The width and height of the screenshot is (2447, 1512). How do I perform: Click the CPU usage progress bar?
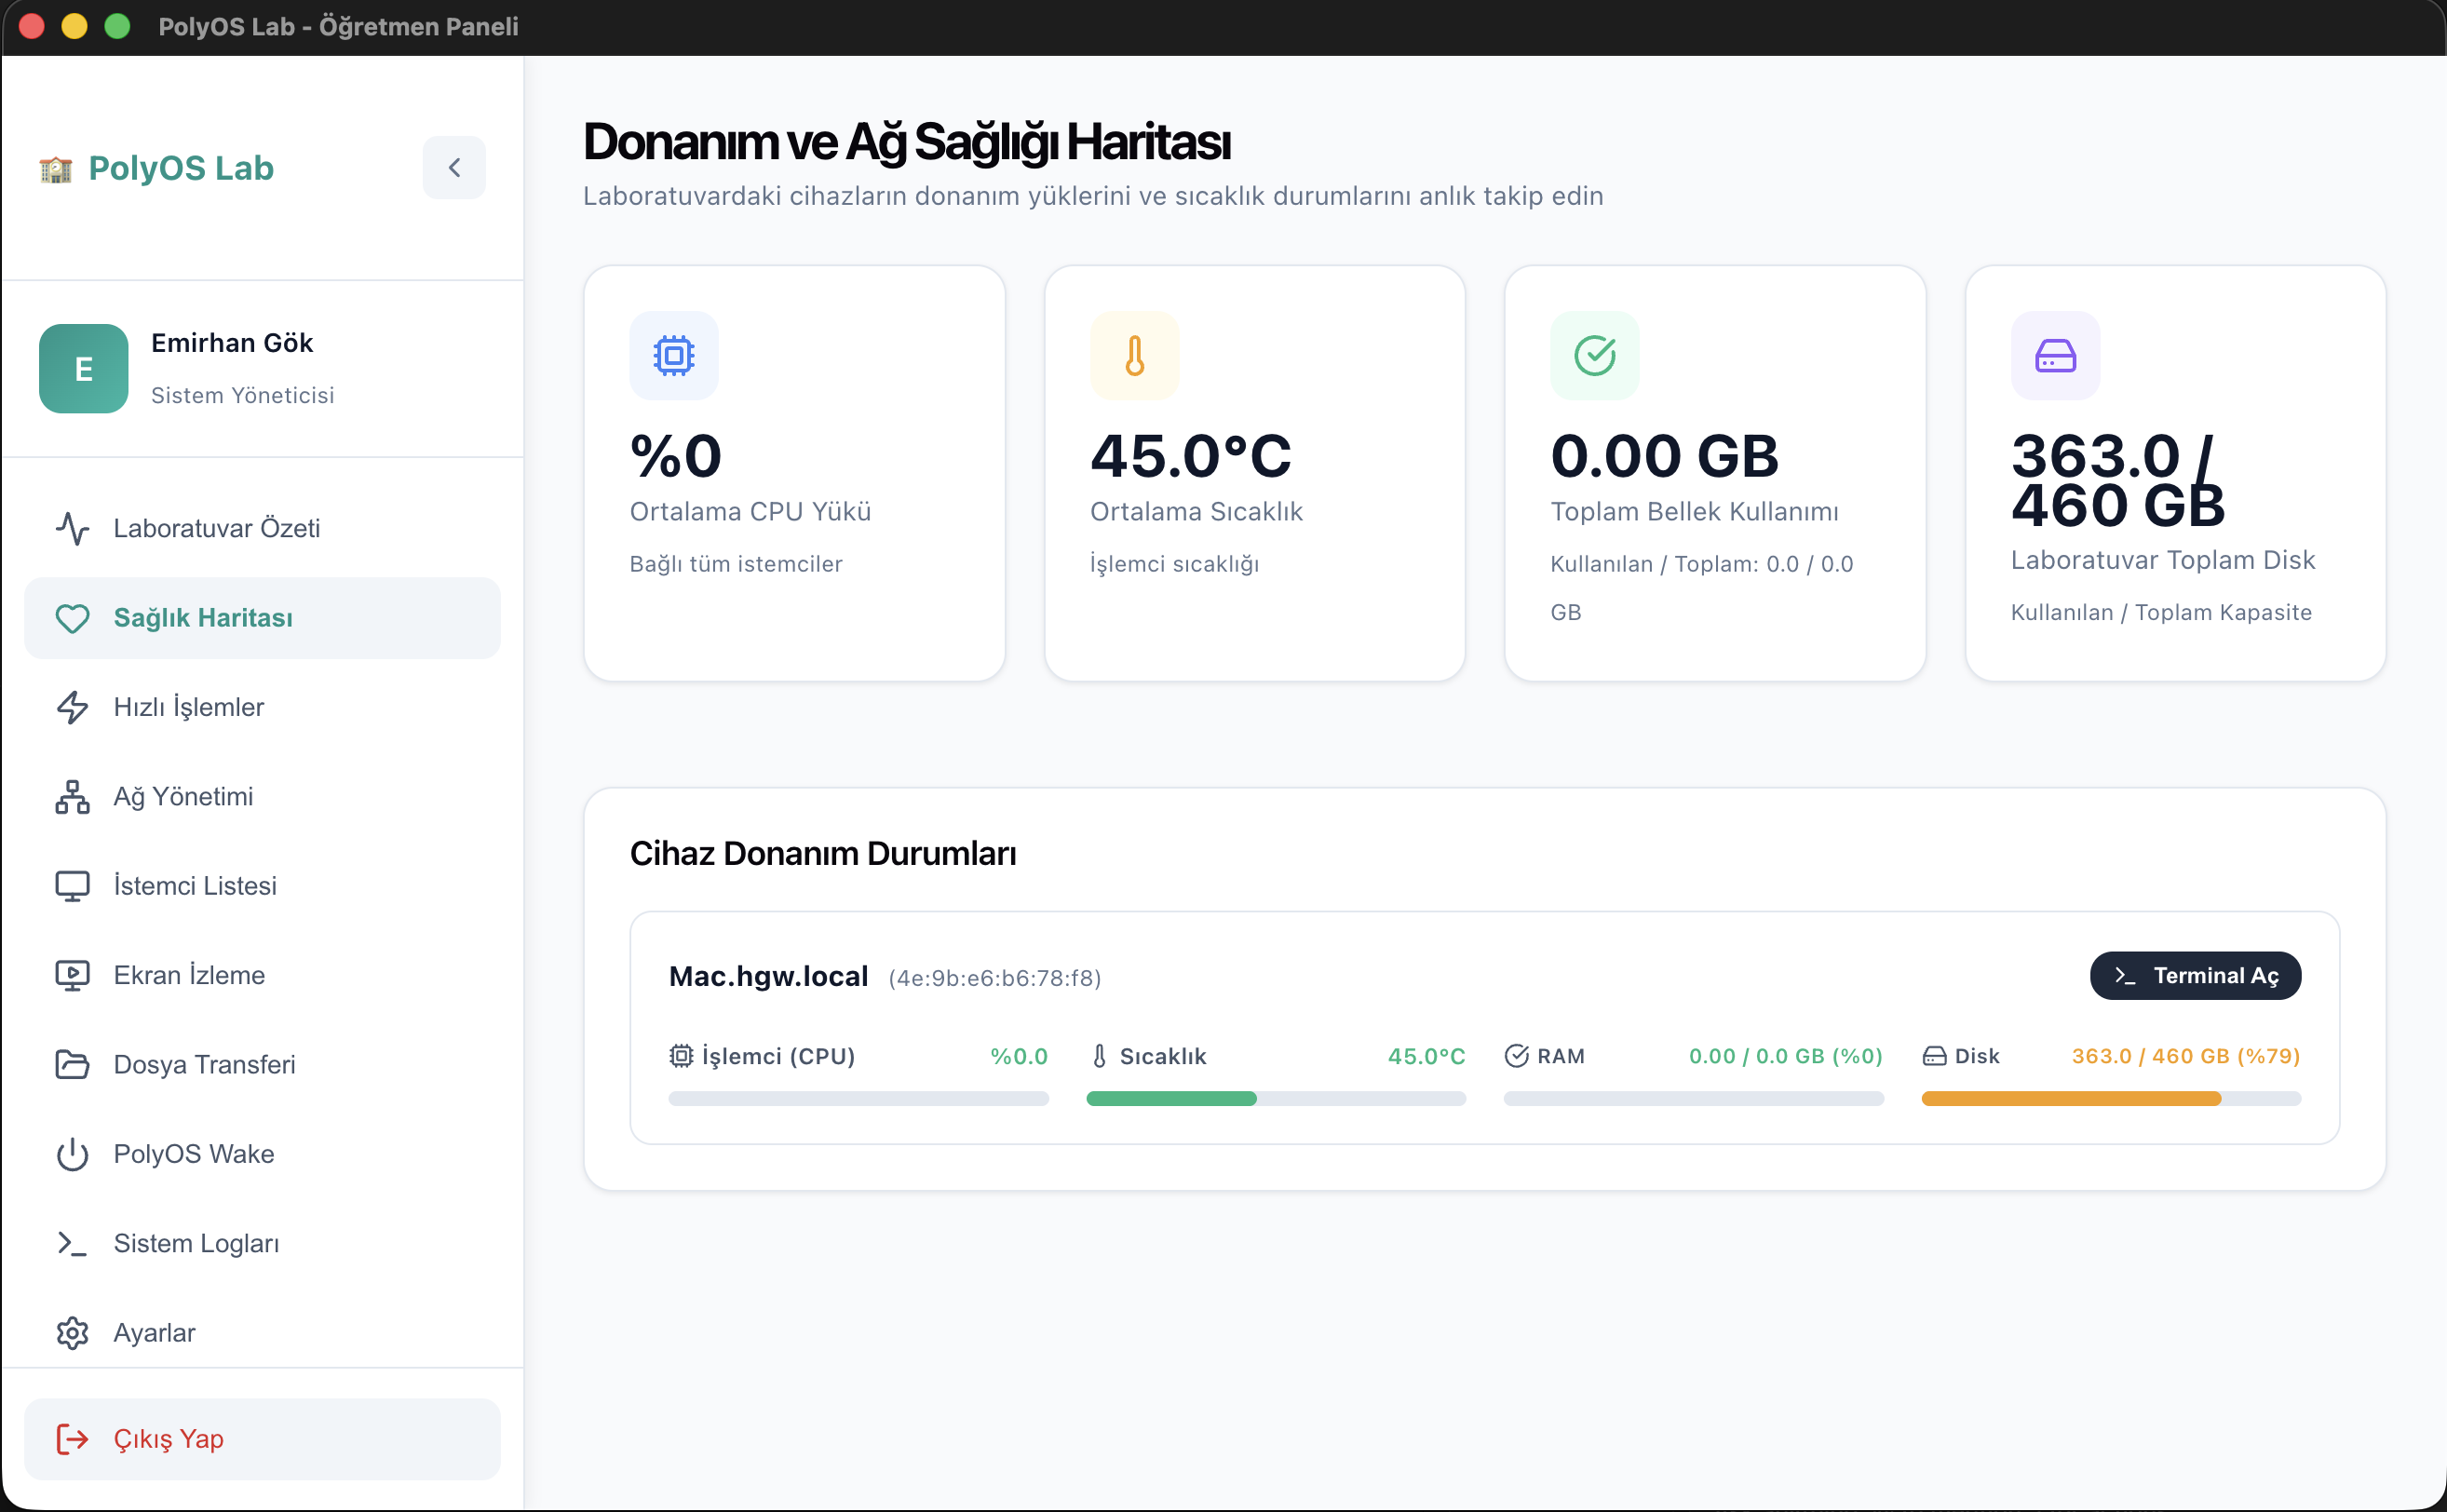pos(859,1099)
